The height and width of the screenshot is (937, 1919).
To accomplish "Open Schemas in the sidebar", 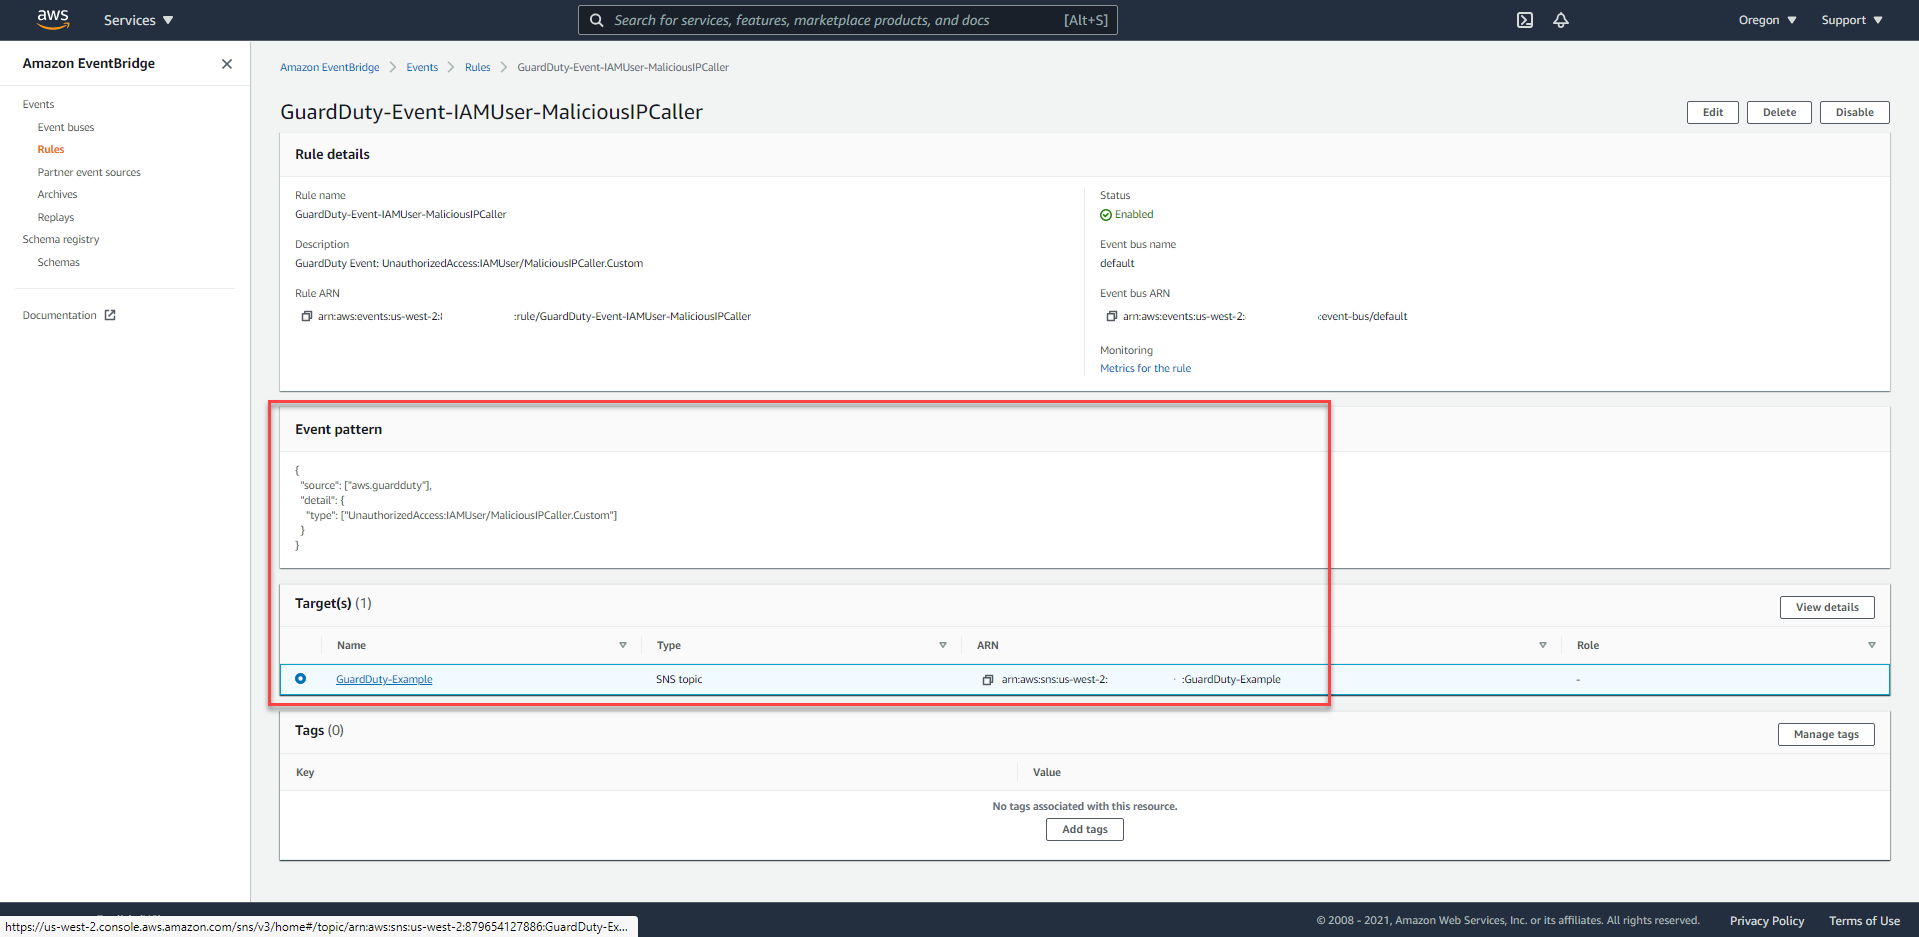I will point(59,262).
